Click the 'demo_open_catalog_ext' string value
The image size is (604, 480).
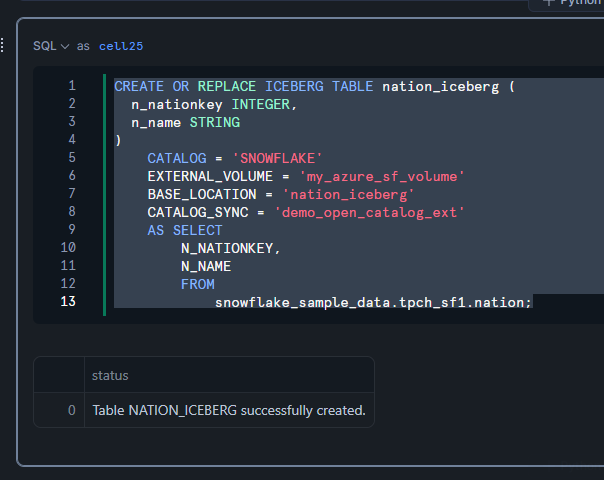point(369,212)
